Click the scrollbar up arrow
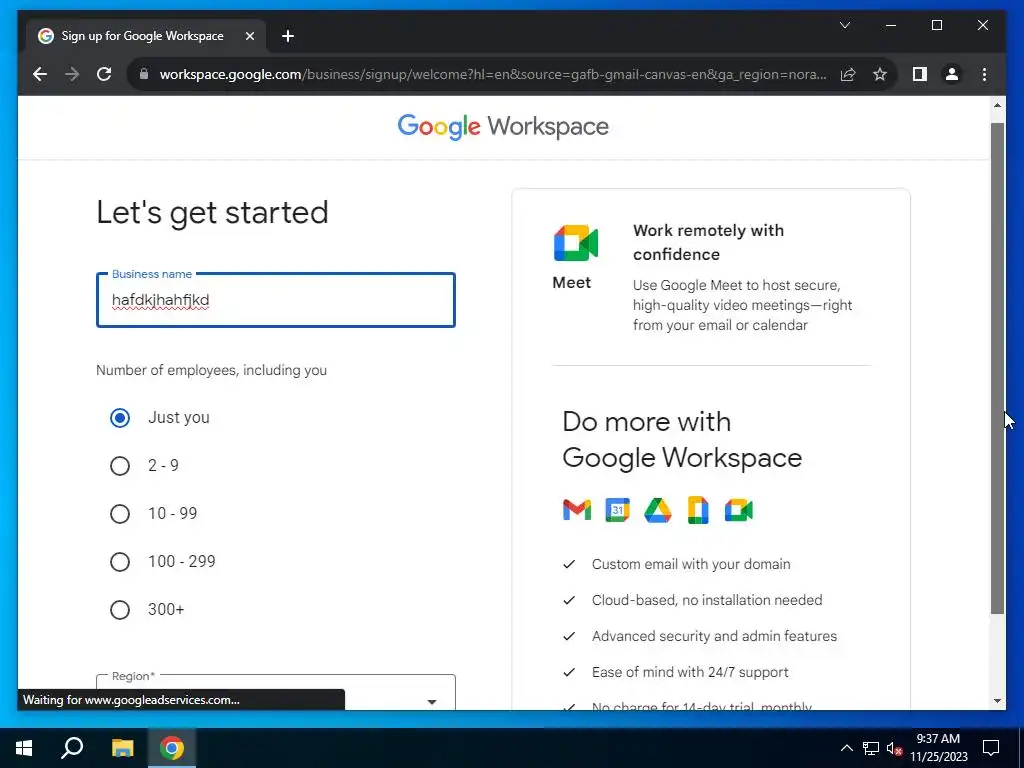The height and width of the screenshot is (768, 1024). (997, 105)
